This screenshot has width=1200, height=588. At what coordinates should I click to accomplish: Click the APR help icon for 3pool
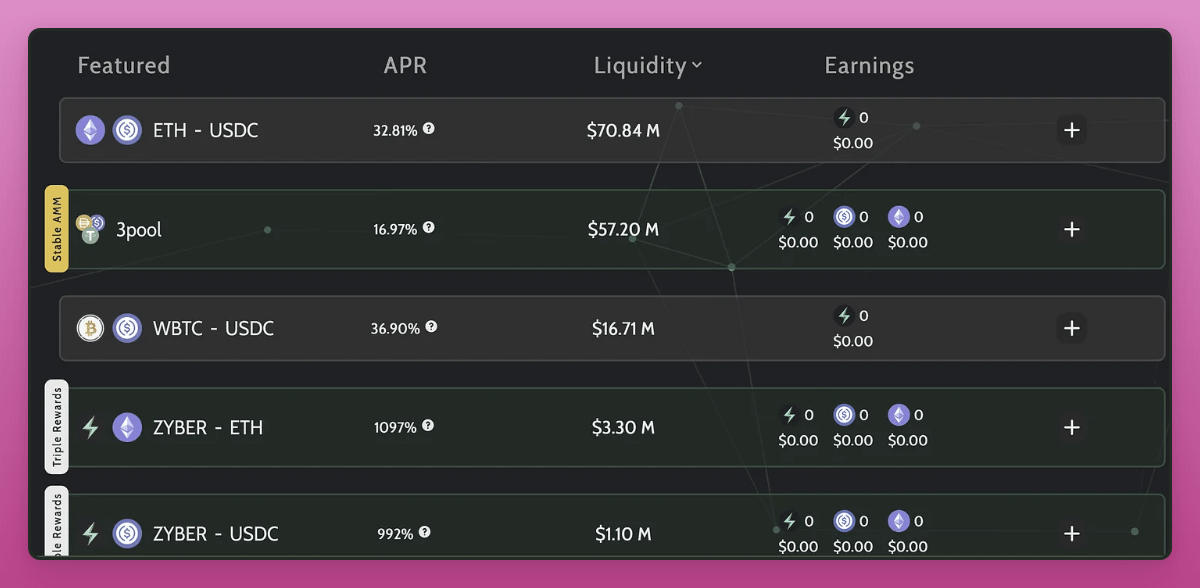tap(429, 228)
